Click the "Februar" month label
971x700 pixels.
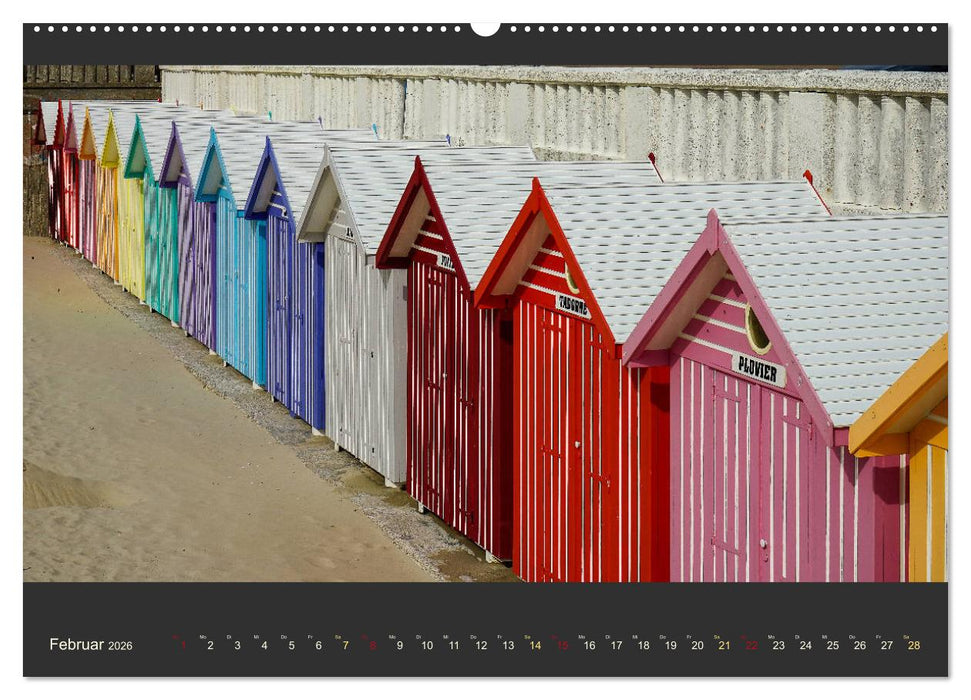click(76, 645)
